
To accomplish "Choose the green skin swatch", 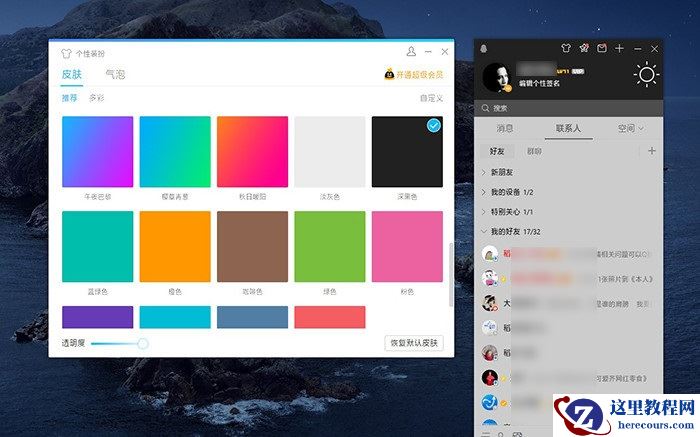I will (x=330, y=246).
